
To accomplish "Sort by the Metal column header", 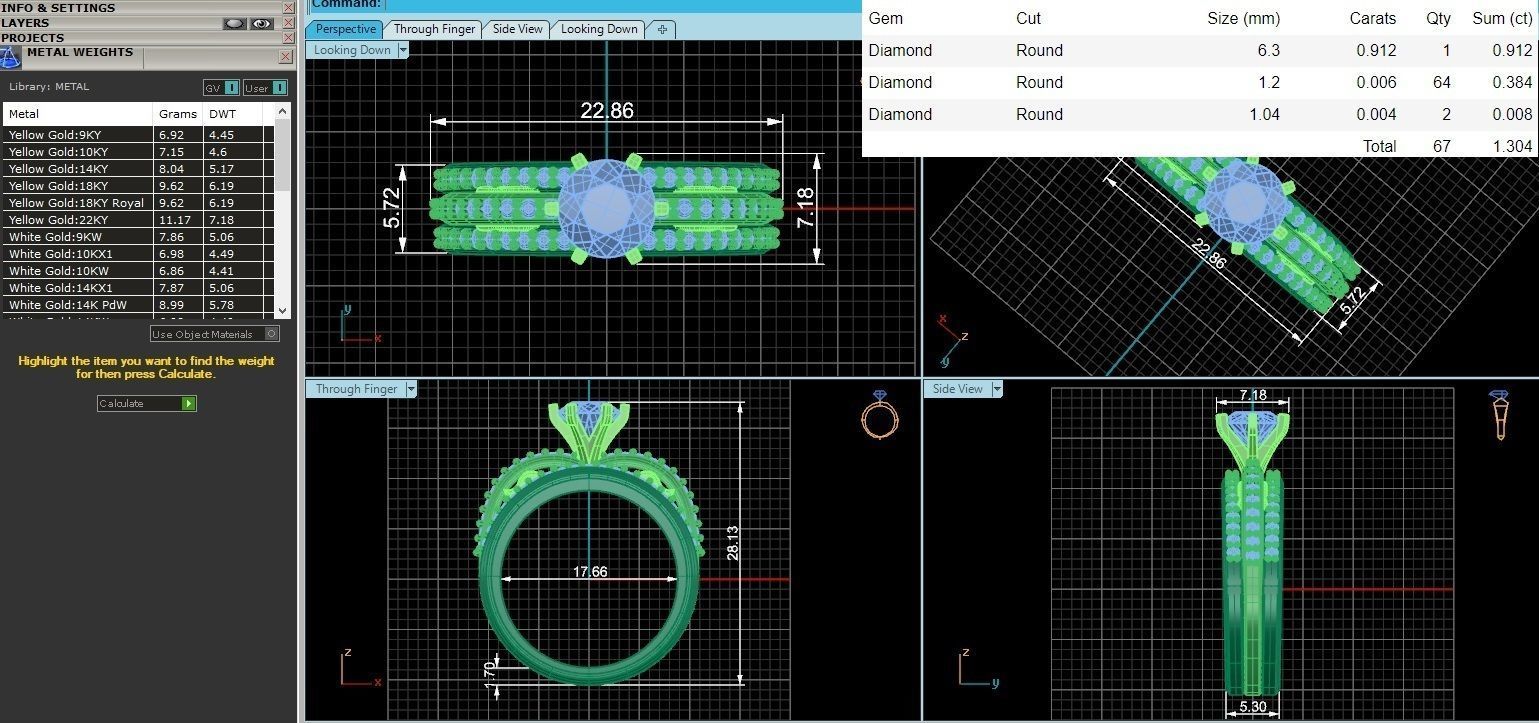I will (x=79, y=114).
